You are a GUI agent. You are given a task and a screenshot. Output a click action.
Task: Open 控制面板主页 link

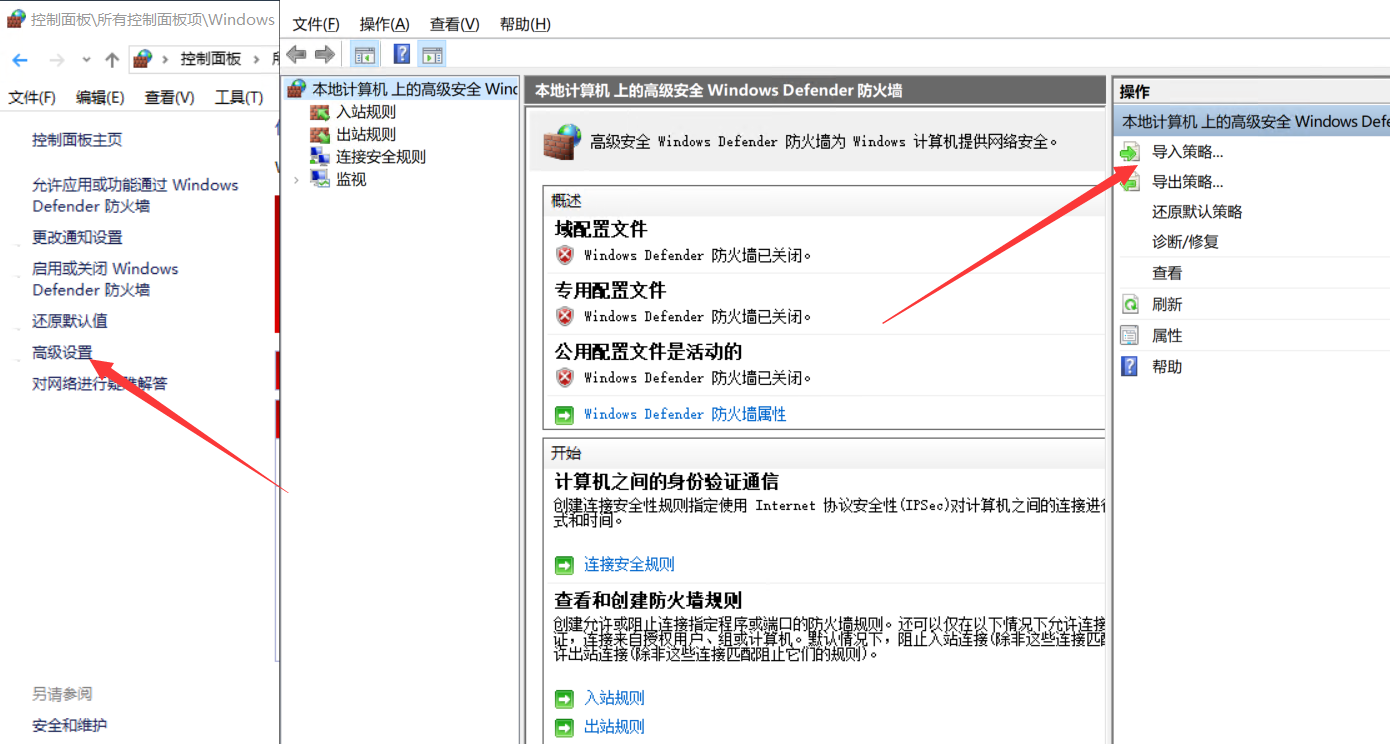coord(77,140)
